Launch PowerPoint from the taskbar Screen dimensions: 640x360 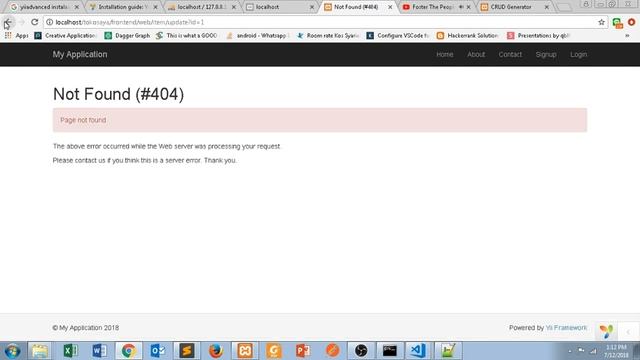pyautogui.click(x=303, y=351)
